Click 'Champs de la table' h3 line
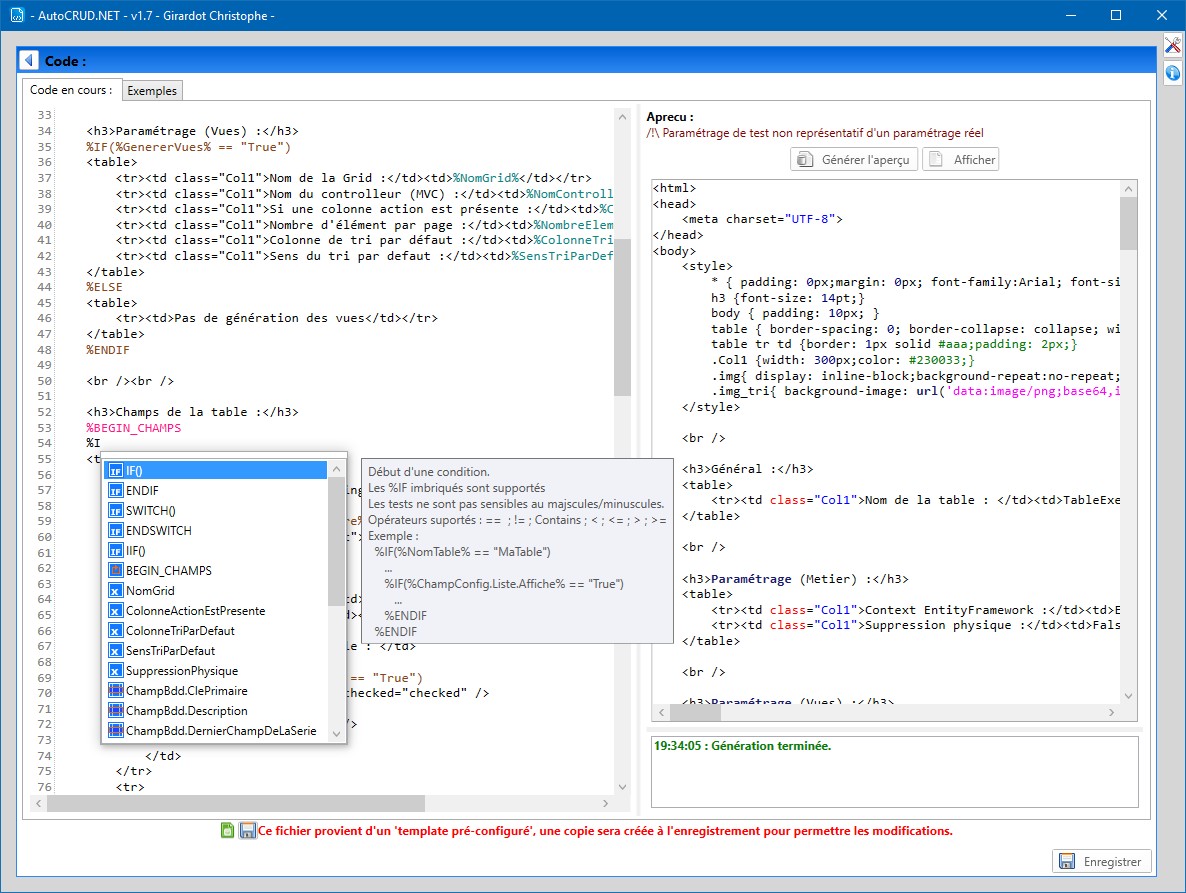 (192, 412)
